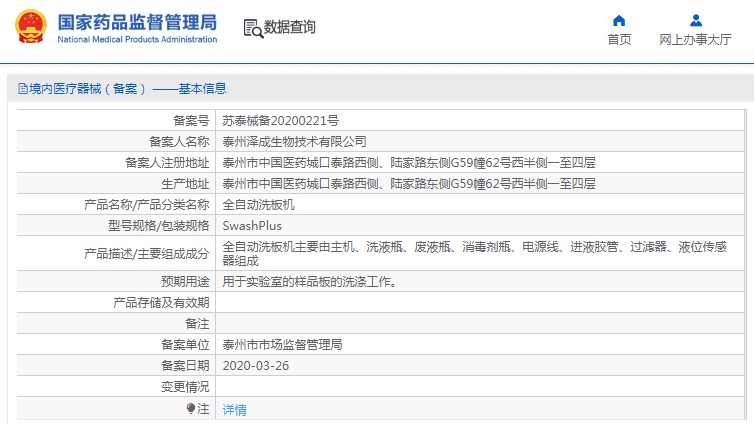Screen dimensions: 754x424
Task: Click the 型号规格/包装规格 label
Action: 159,226
